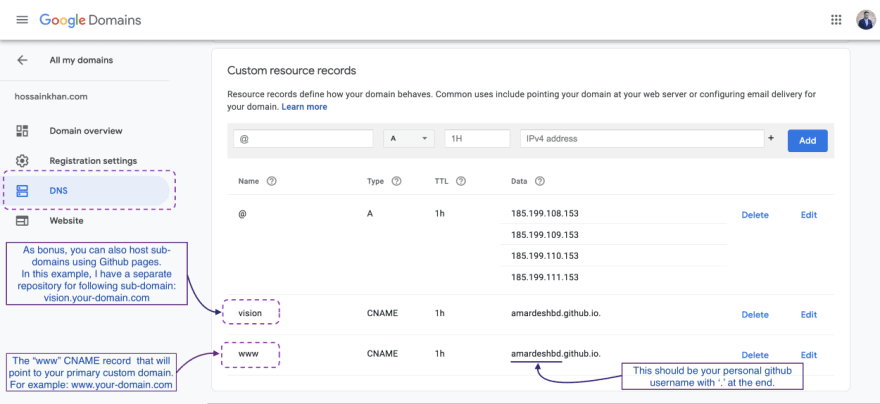Click the 1h TTL in the www row
Screen dimensions: 880x404
439,354
